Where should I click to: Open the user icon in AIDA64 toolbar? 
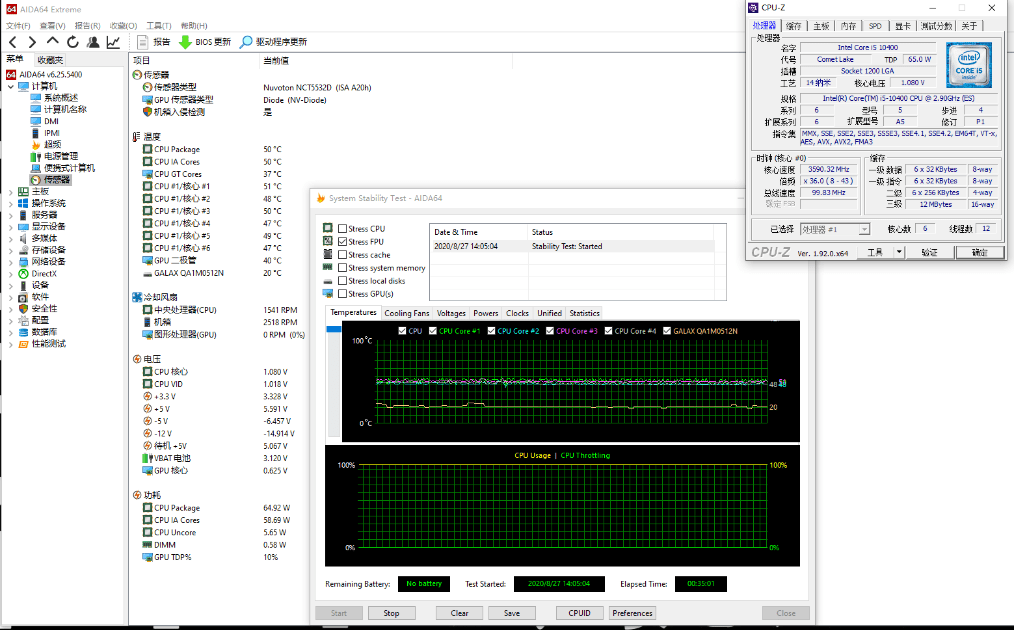click(93, 42)
